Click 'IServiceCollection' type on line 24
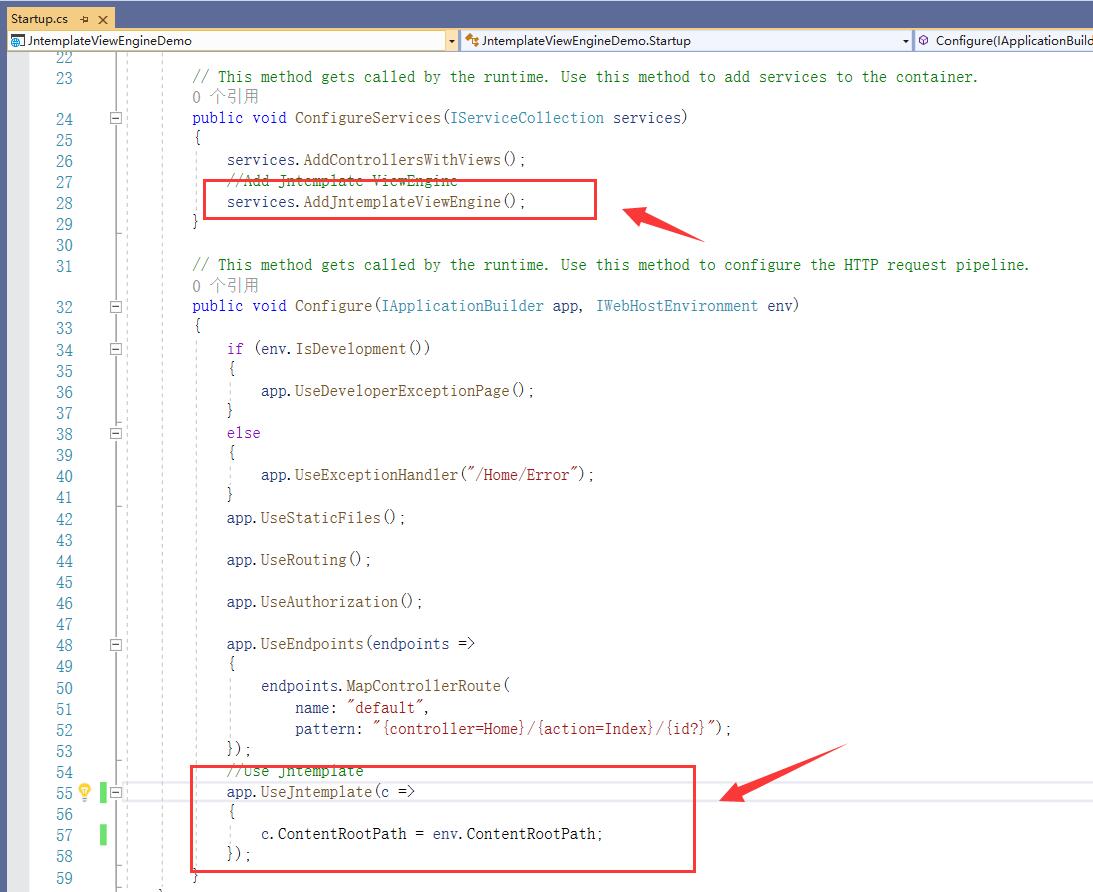This screenshot has width=1093, height=892. [x=527, y=118]
